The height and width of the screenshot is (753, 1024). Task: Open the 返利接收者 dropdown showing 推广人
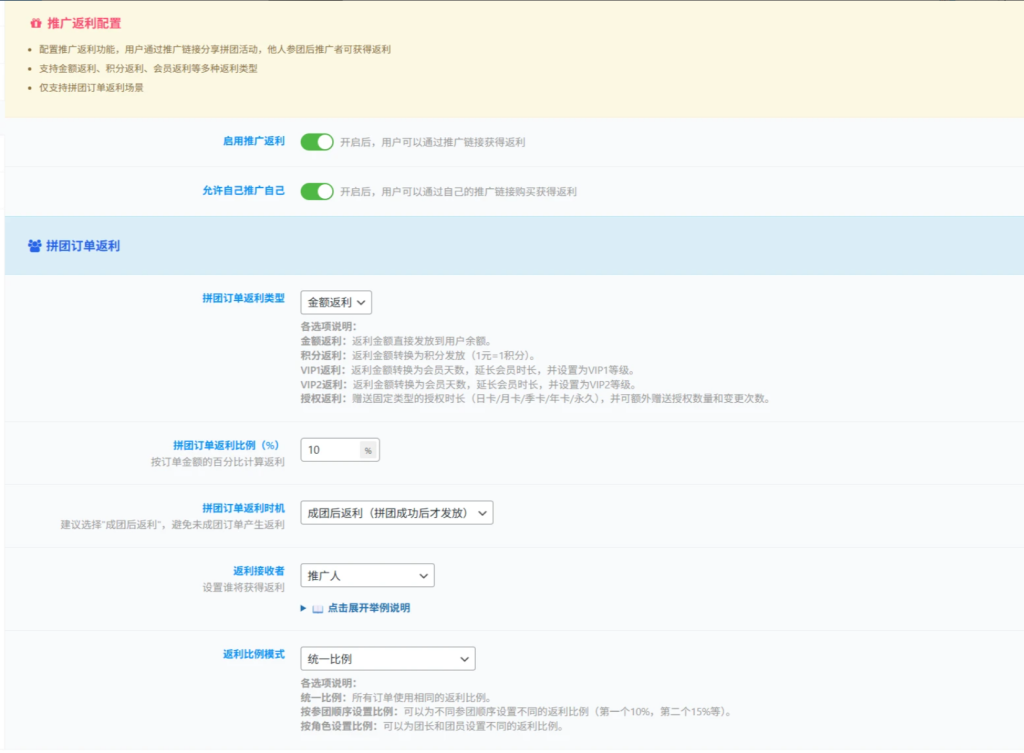point(367,575)
